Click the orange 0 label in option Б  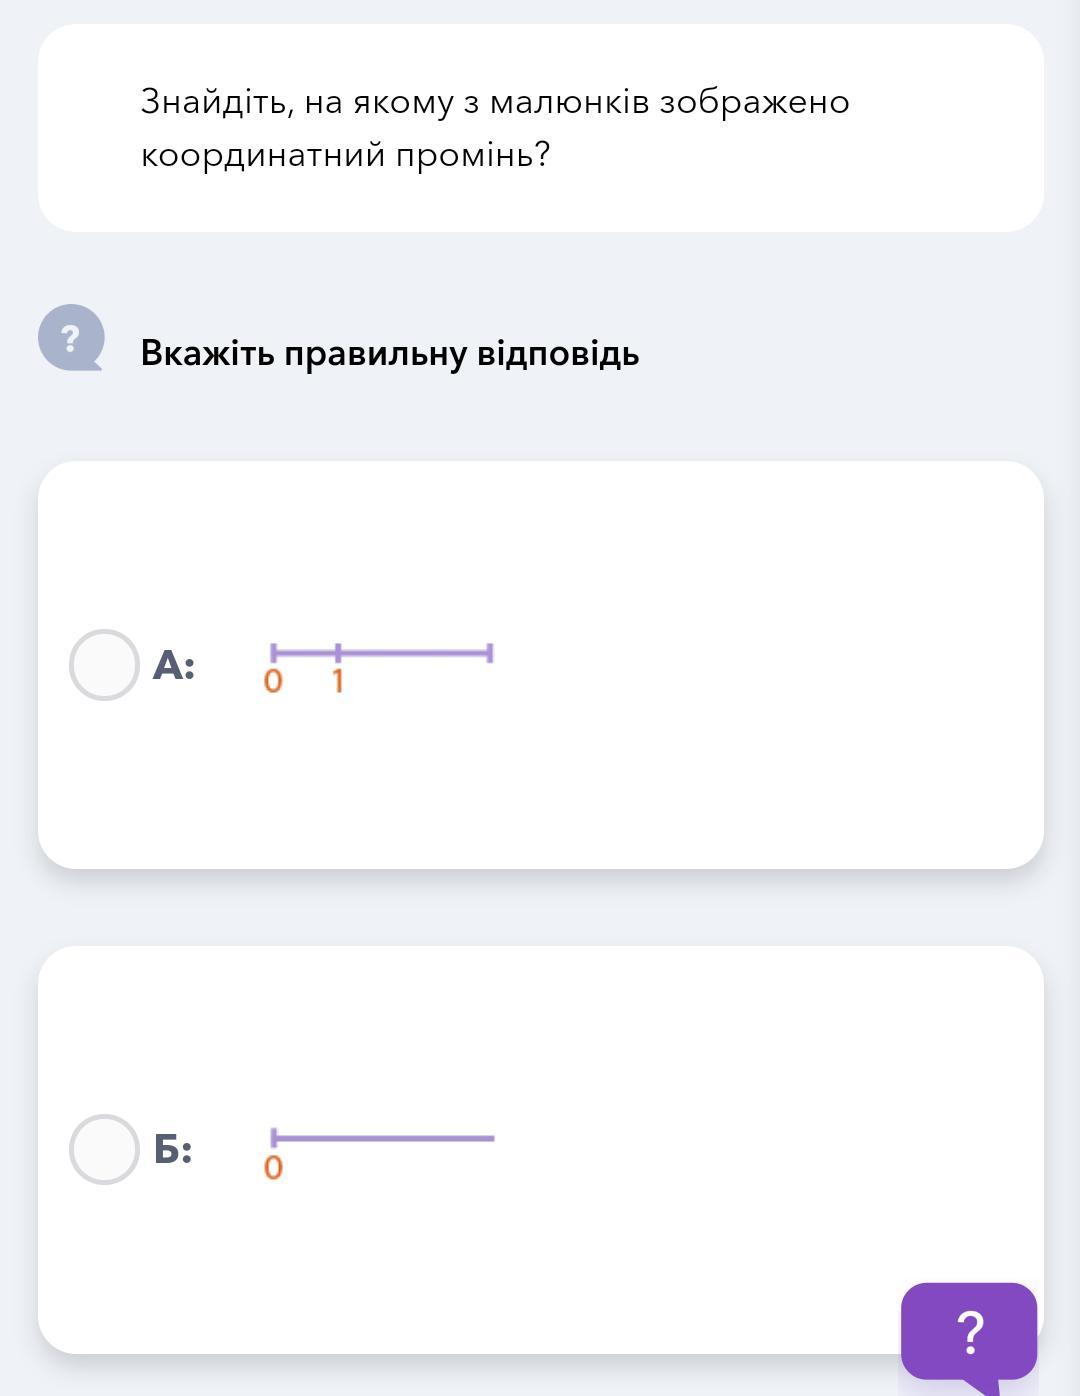pos(273,1168)
